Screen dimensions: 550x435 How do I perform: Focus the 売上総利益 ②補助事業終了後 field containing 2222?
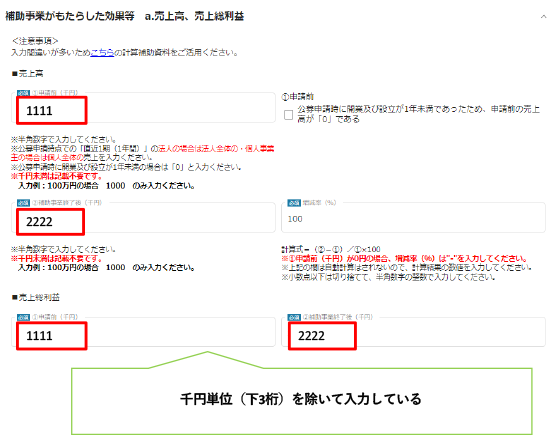point(413,332)
